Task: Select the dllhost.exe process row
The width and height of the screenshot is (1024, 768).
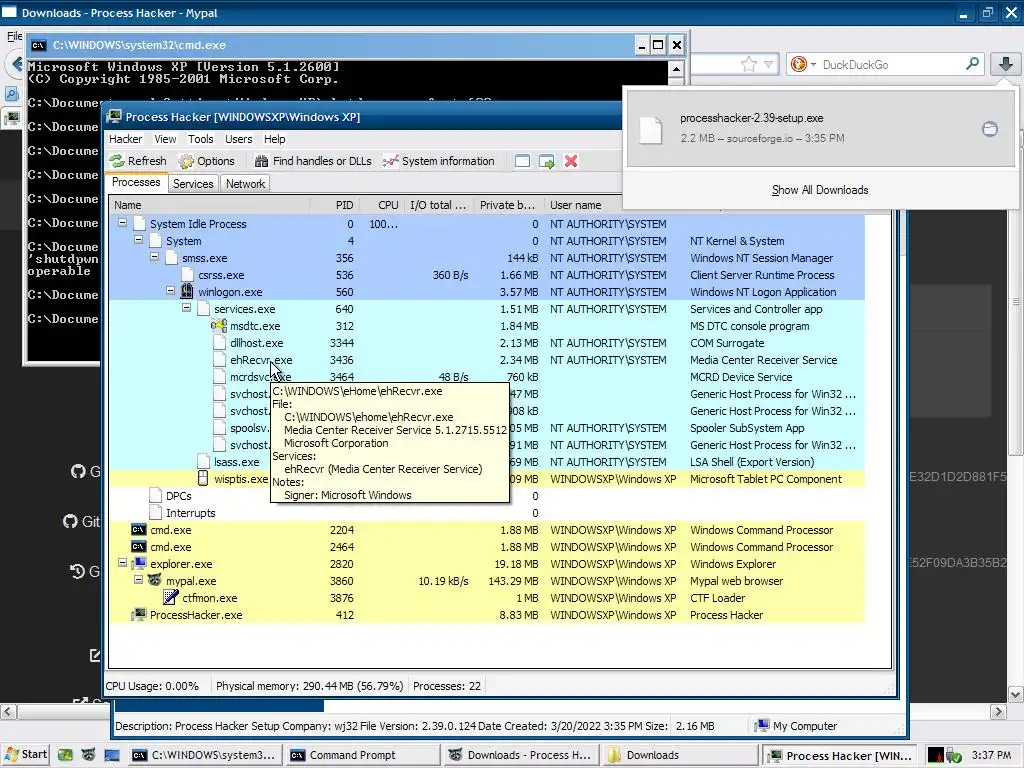Action: click(487, 343)
